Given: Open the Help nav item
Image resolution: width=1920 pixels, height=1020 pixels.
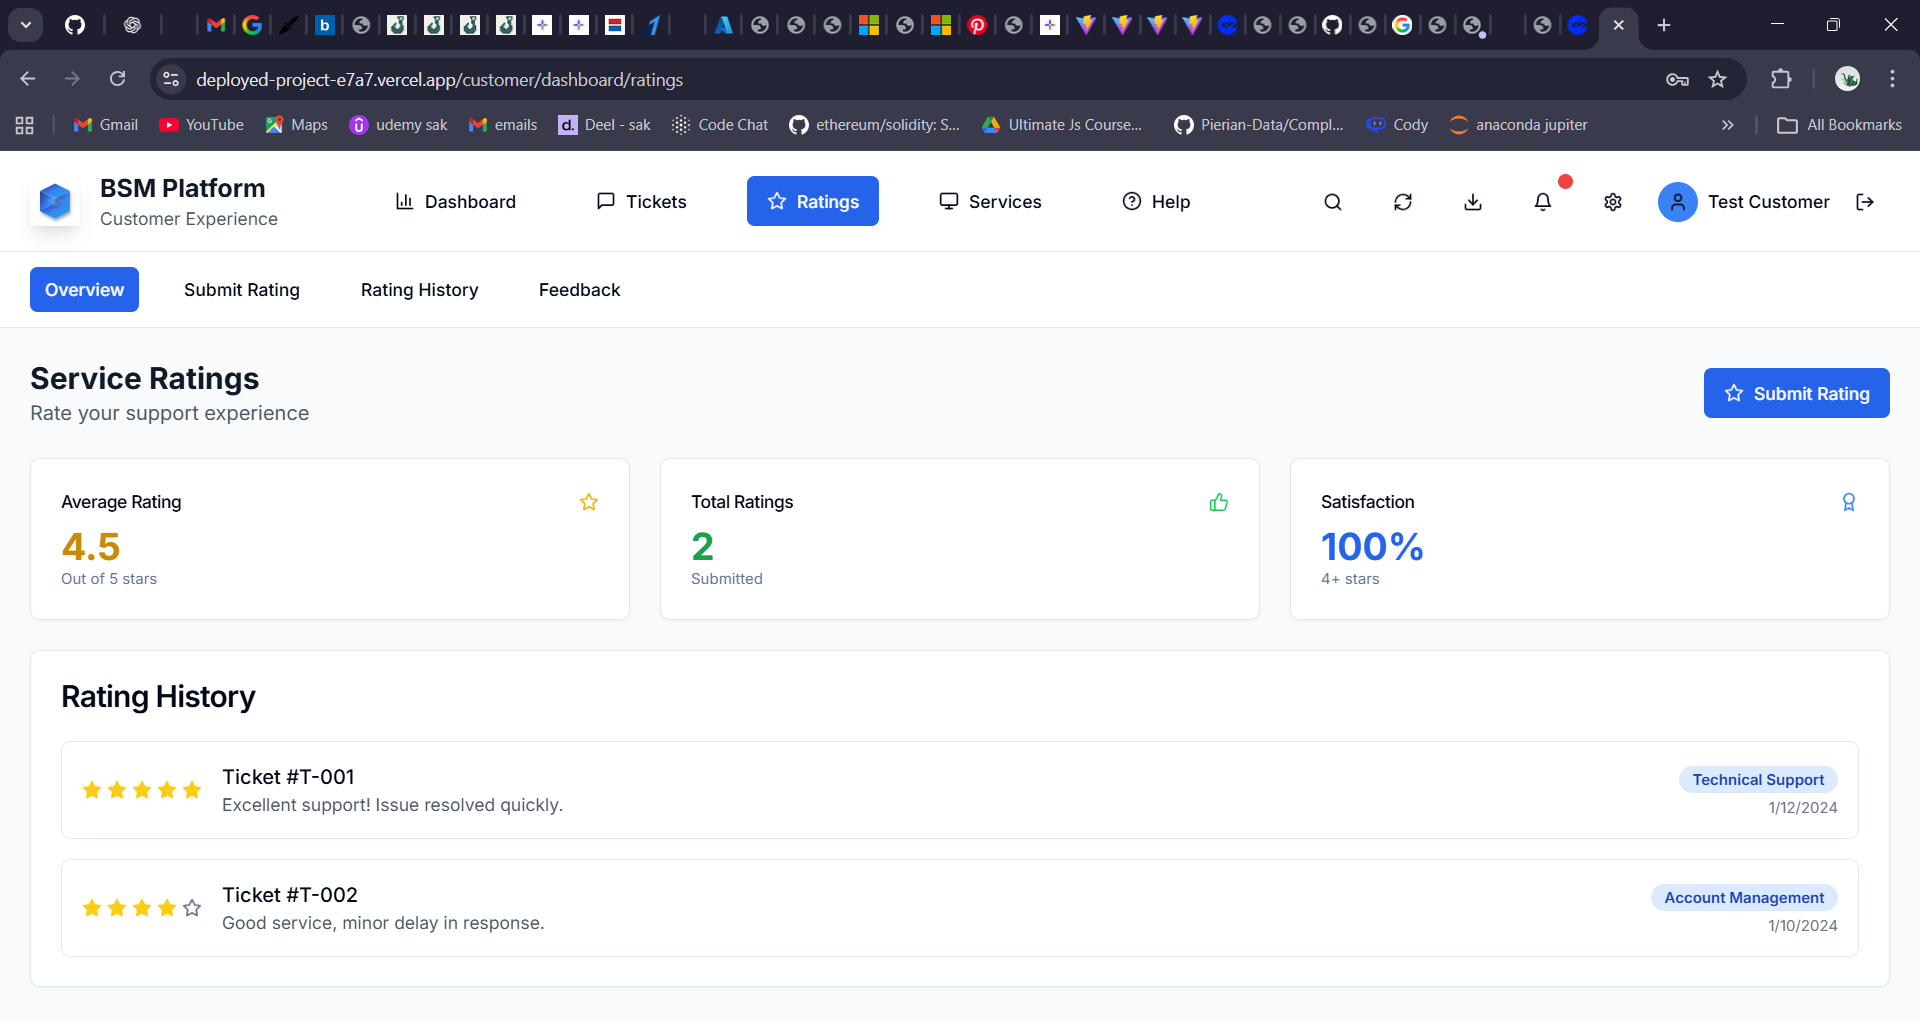Looking at the screenshot, I should [1156, 201].
